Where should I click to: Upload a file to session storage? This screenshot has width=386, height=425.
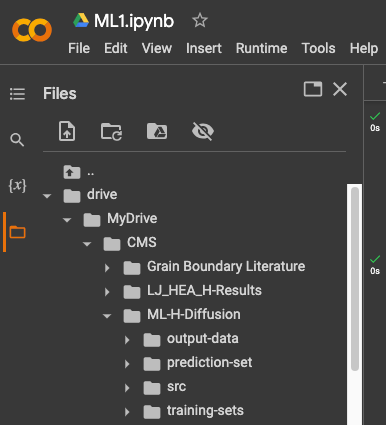[x=67, y=131]
